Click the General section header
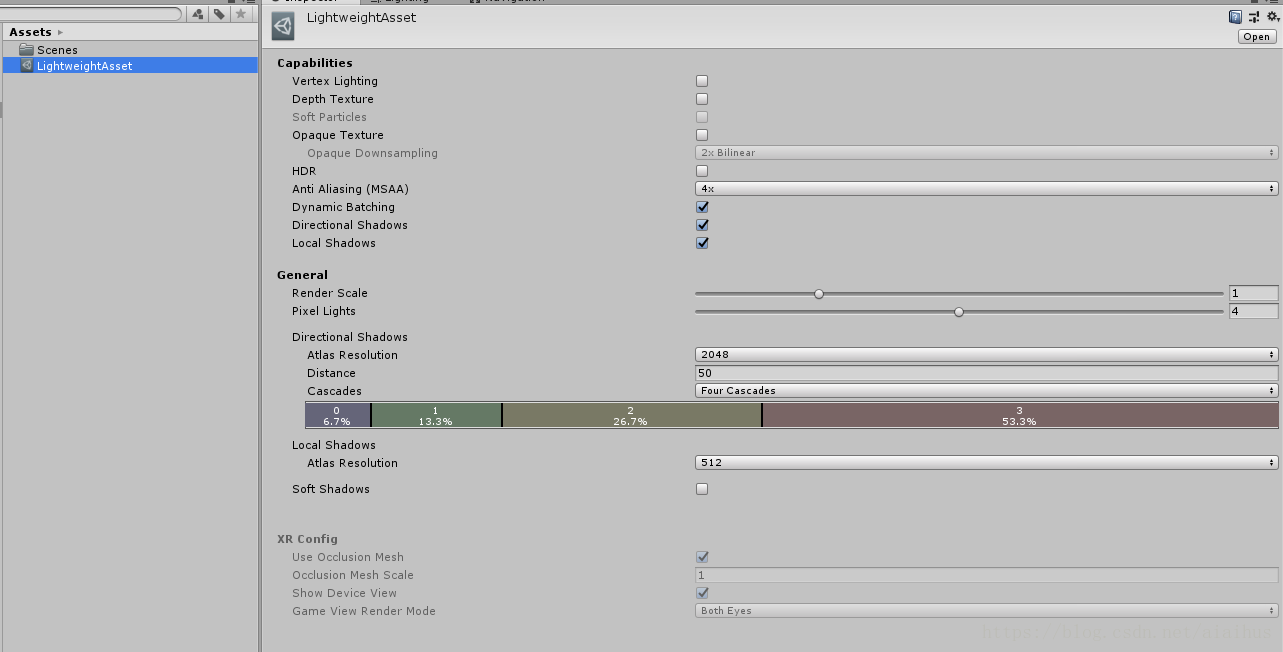1283x652 pixels. tap(302, 275)
